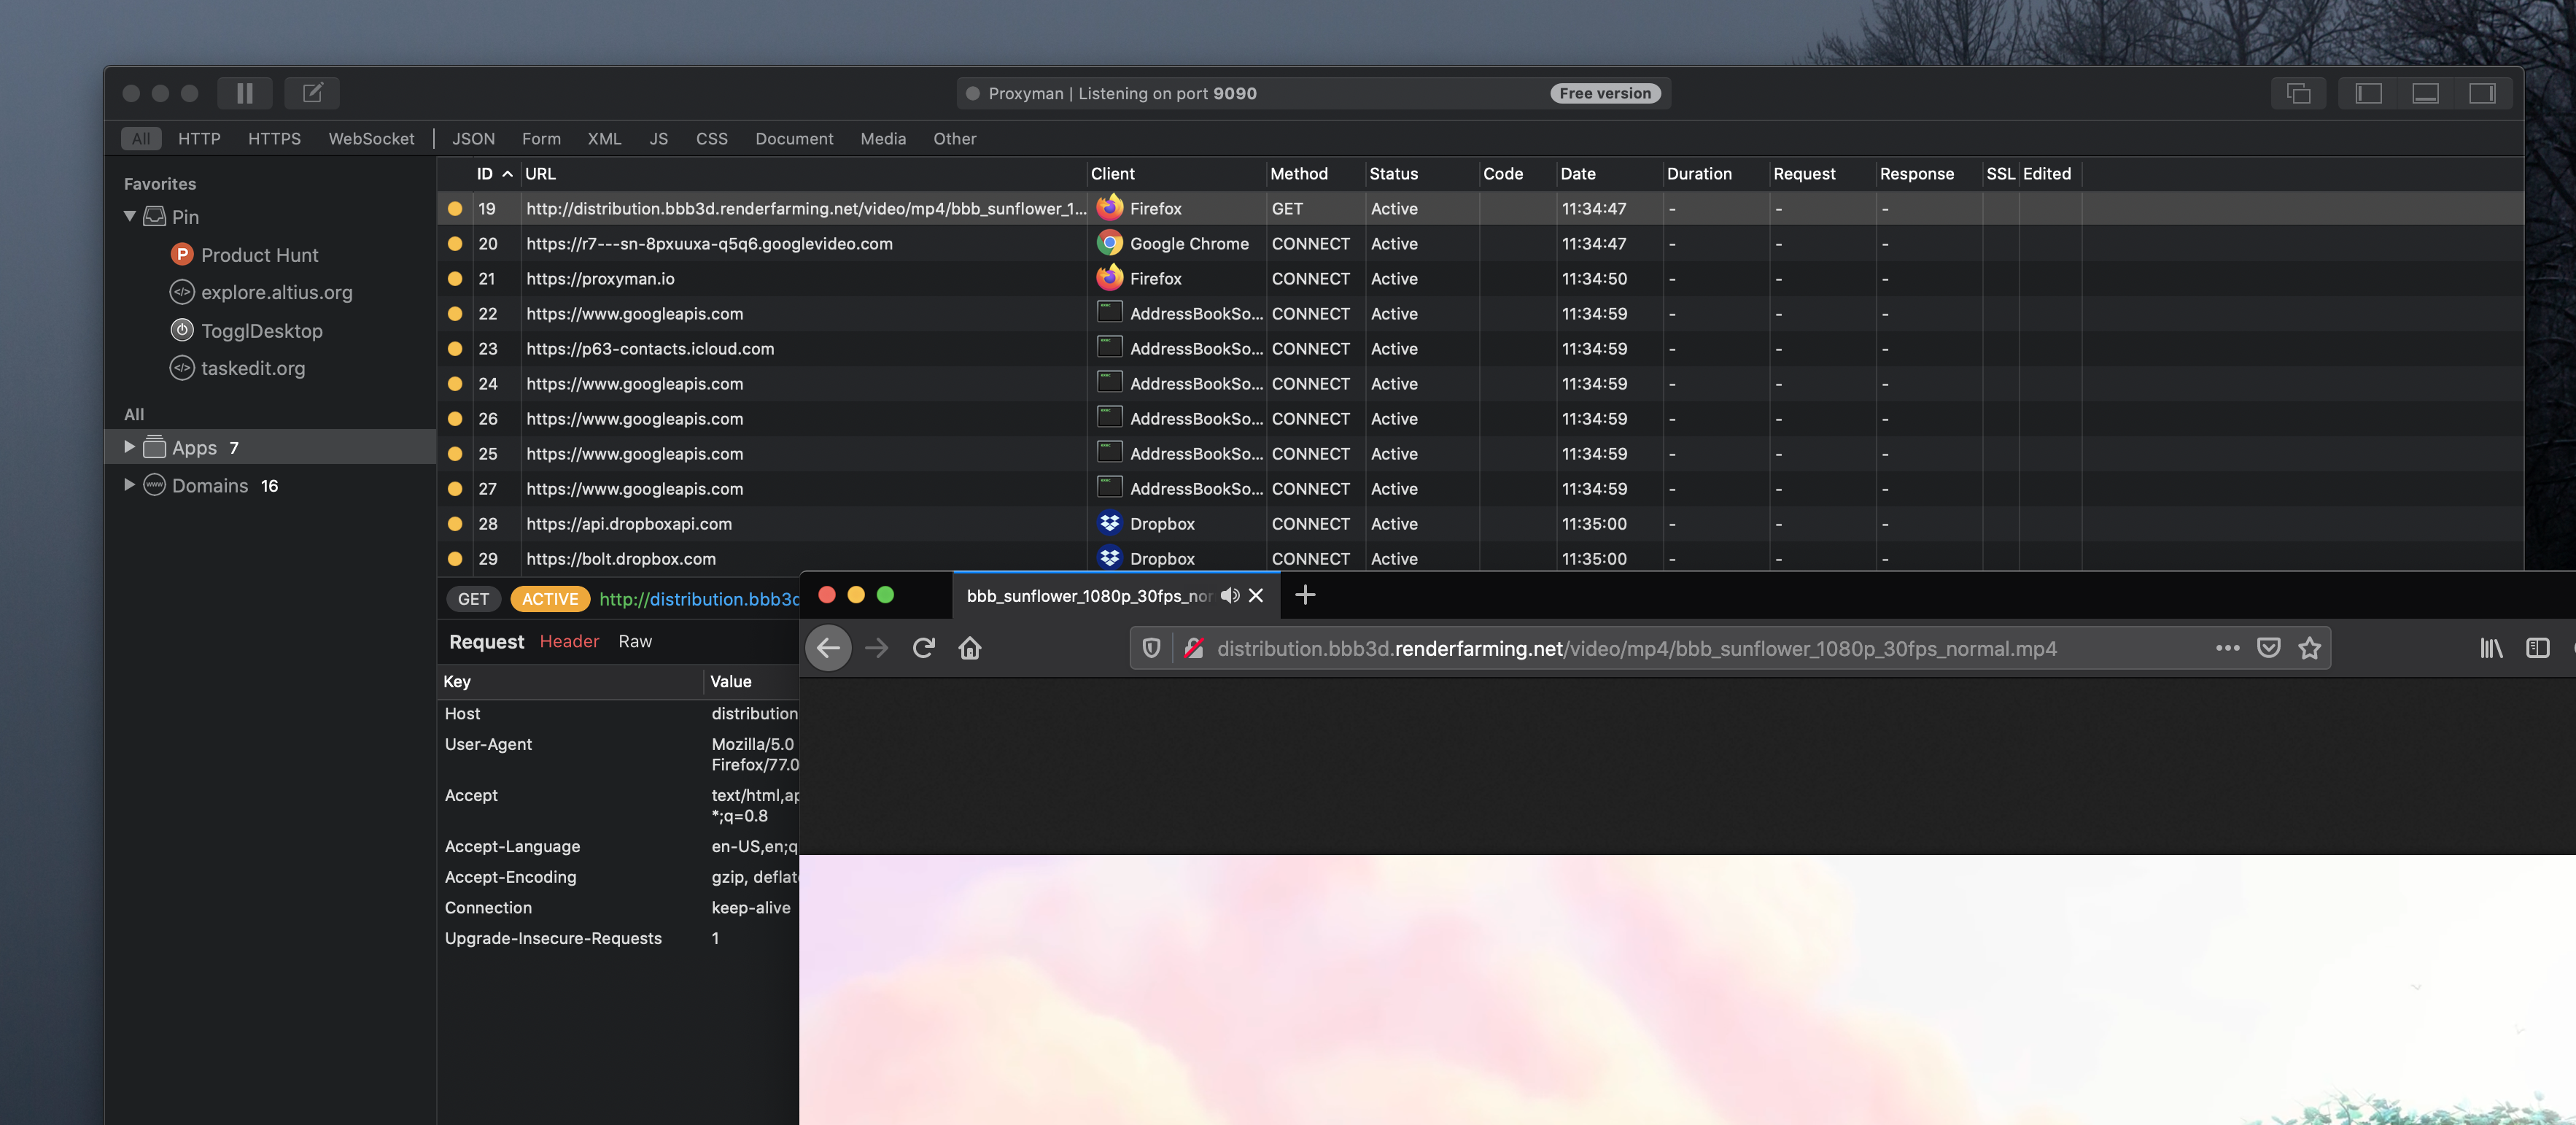2576x1125 pixels.
Task: Open a new Firefox tab
Action: click(1304, 595)
